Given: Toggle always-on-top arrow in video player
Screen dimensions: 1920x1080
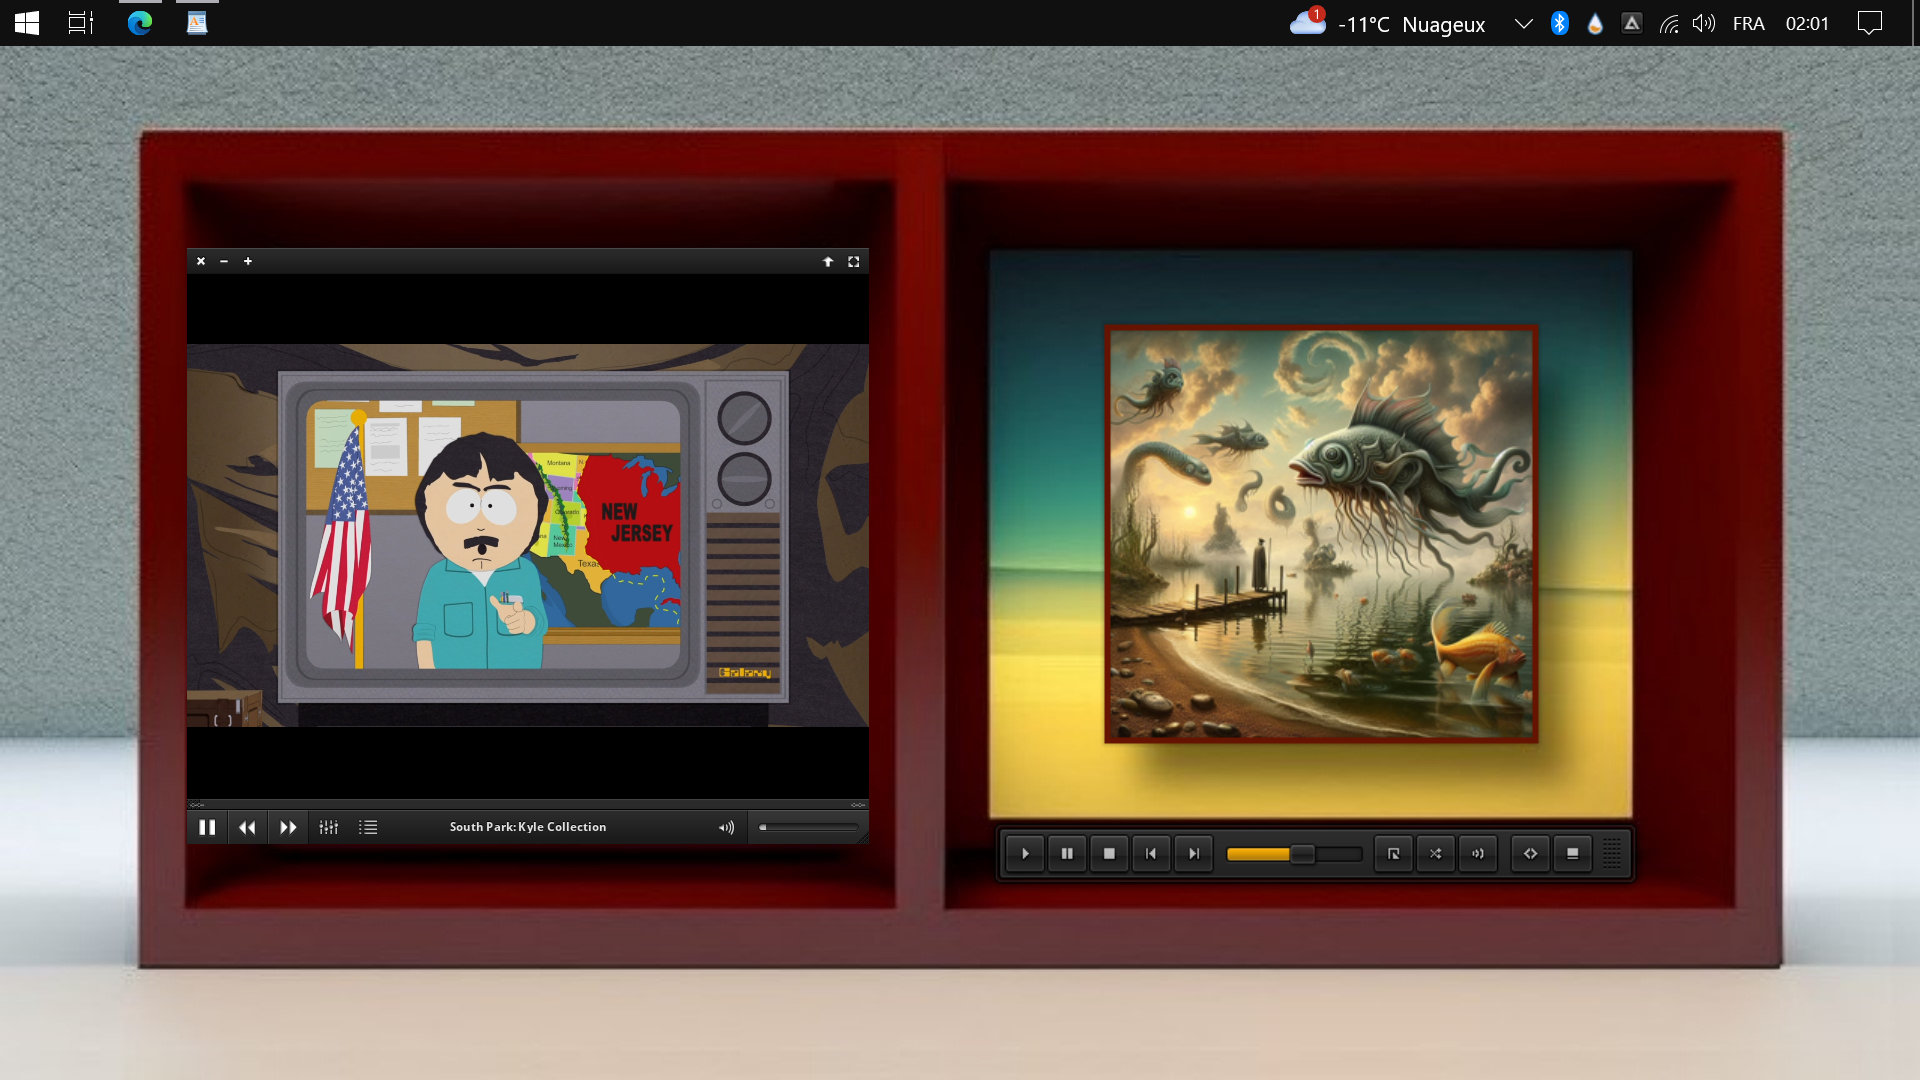Looking at the screenshot, I should click(828, 261).
